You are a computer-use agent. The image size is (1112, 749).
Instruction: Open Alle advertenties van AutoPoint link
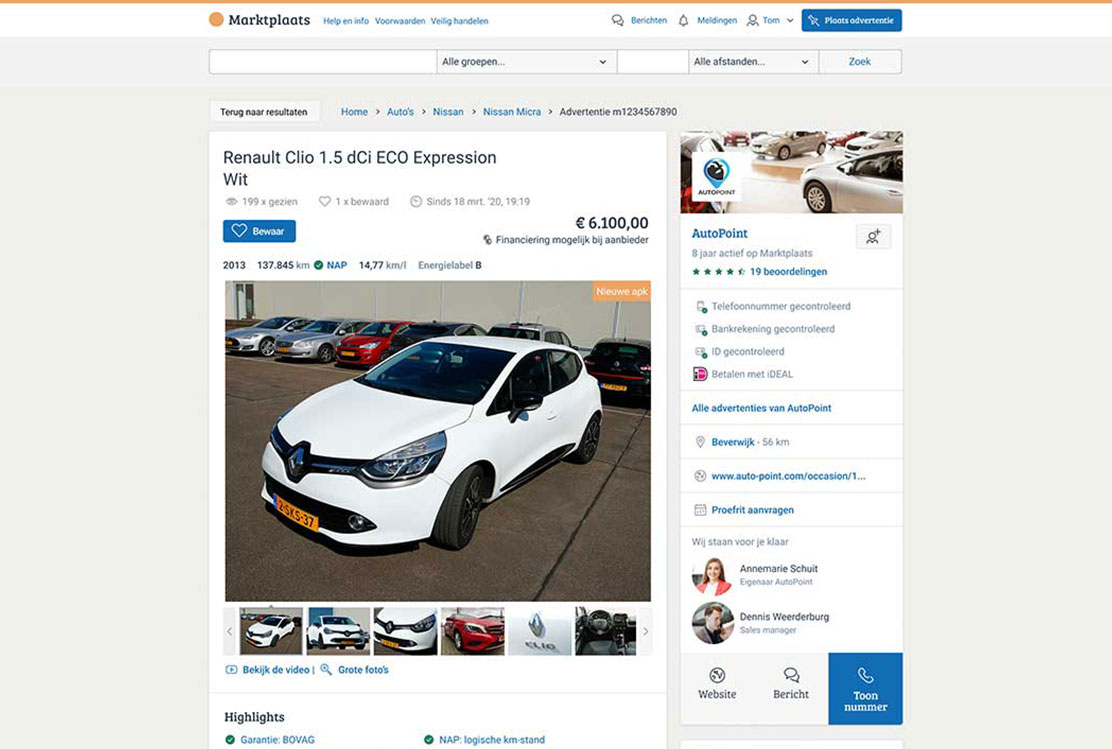click(762, 408)
